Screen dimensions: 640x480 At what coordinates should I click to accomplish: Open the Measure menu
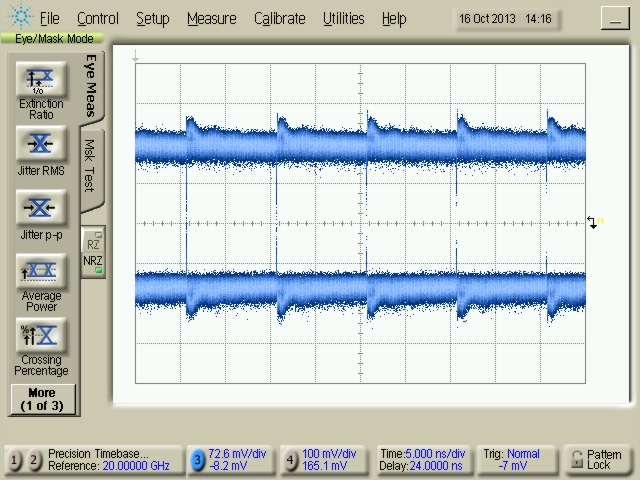(211, 18)
